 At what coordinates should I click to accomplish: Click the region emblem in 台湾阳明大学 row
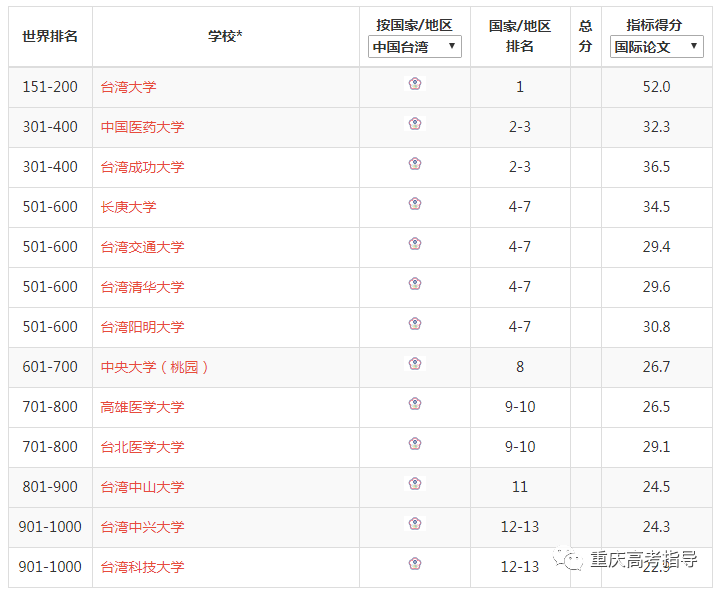click(415, 323)
